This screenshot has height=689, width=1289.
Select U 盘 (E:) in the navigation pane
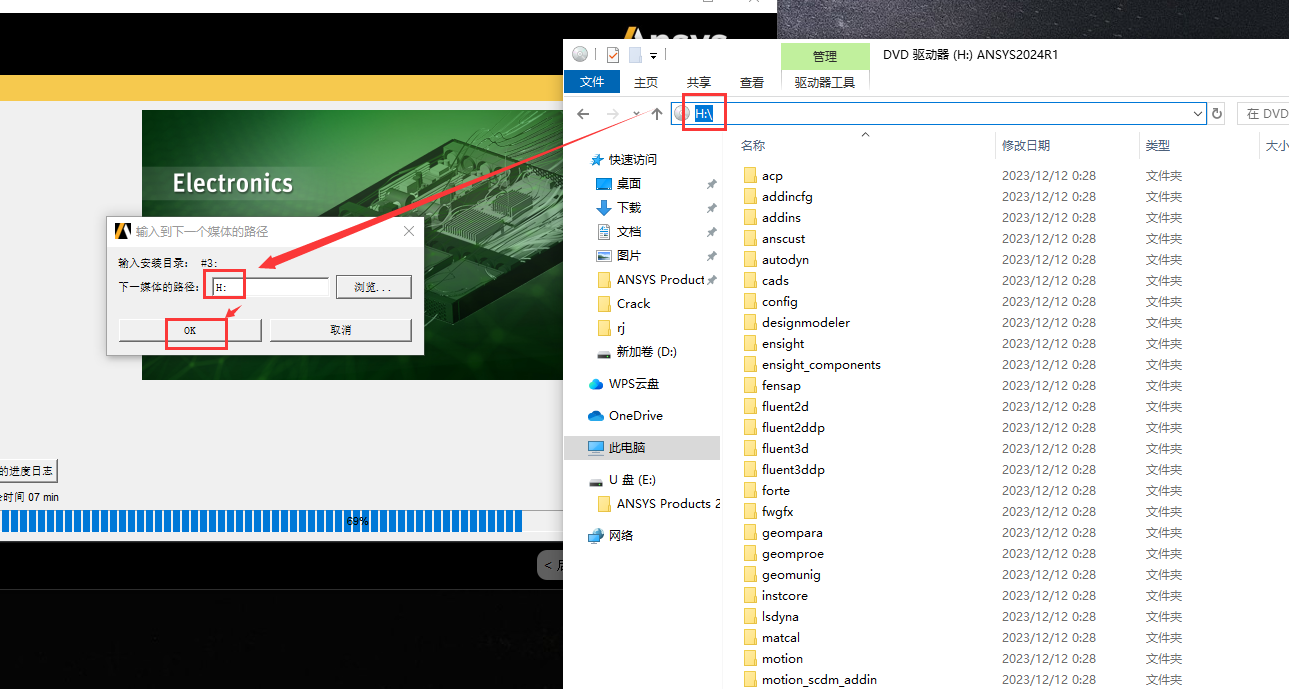632,480
